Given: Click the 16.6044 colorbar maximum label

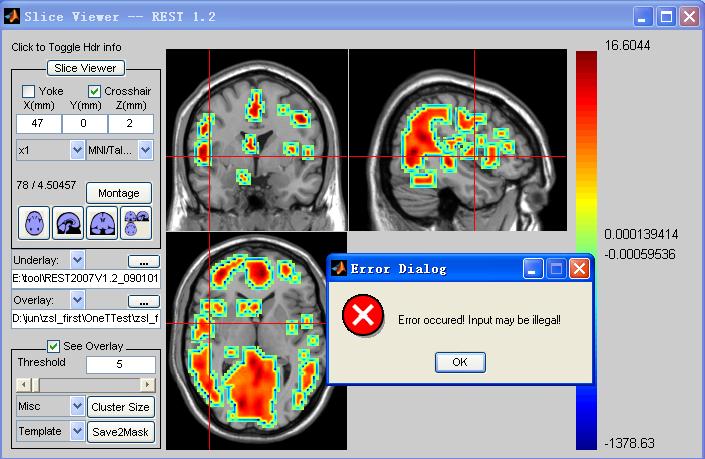Looking at the screenshot, I should pos(627,45).
